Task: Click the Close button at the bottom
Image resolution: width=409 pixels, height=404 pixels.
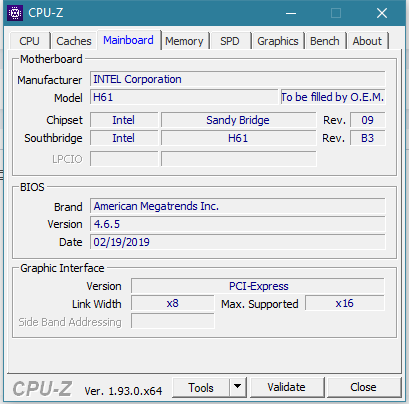Action: (x=363, y=387)
